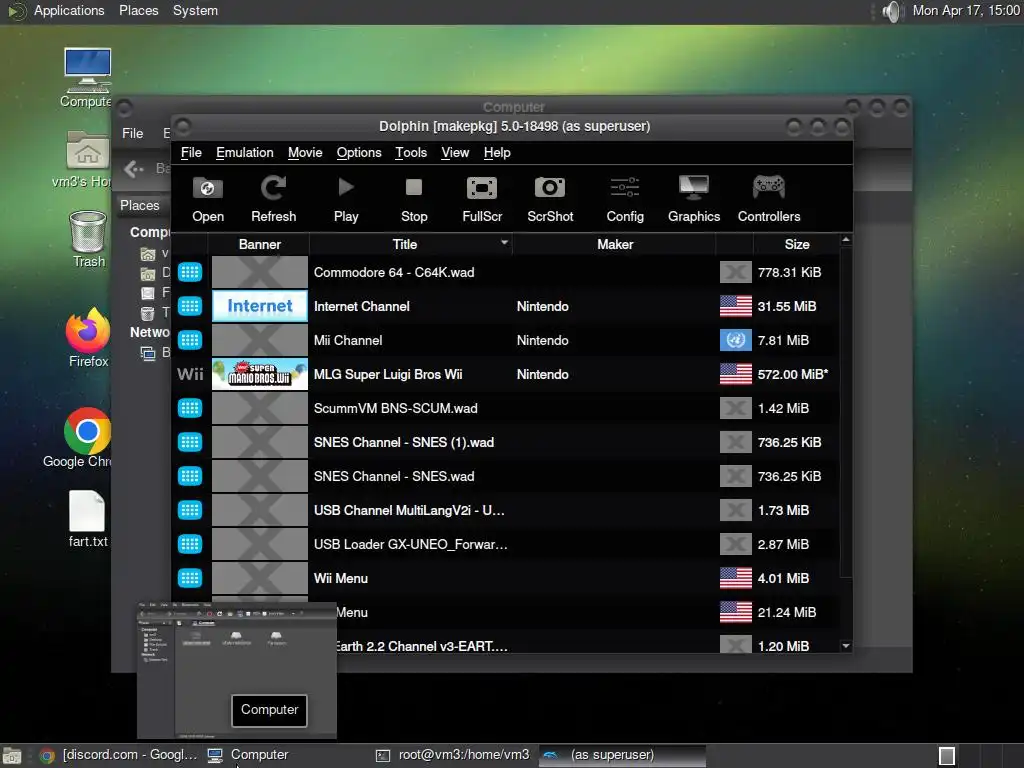Open the Options menu

point(359,152)
